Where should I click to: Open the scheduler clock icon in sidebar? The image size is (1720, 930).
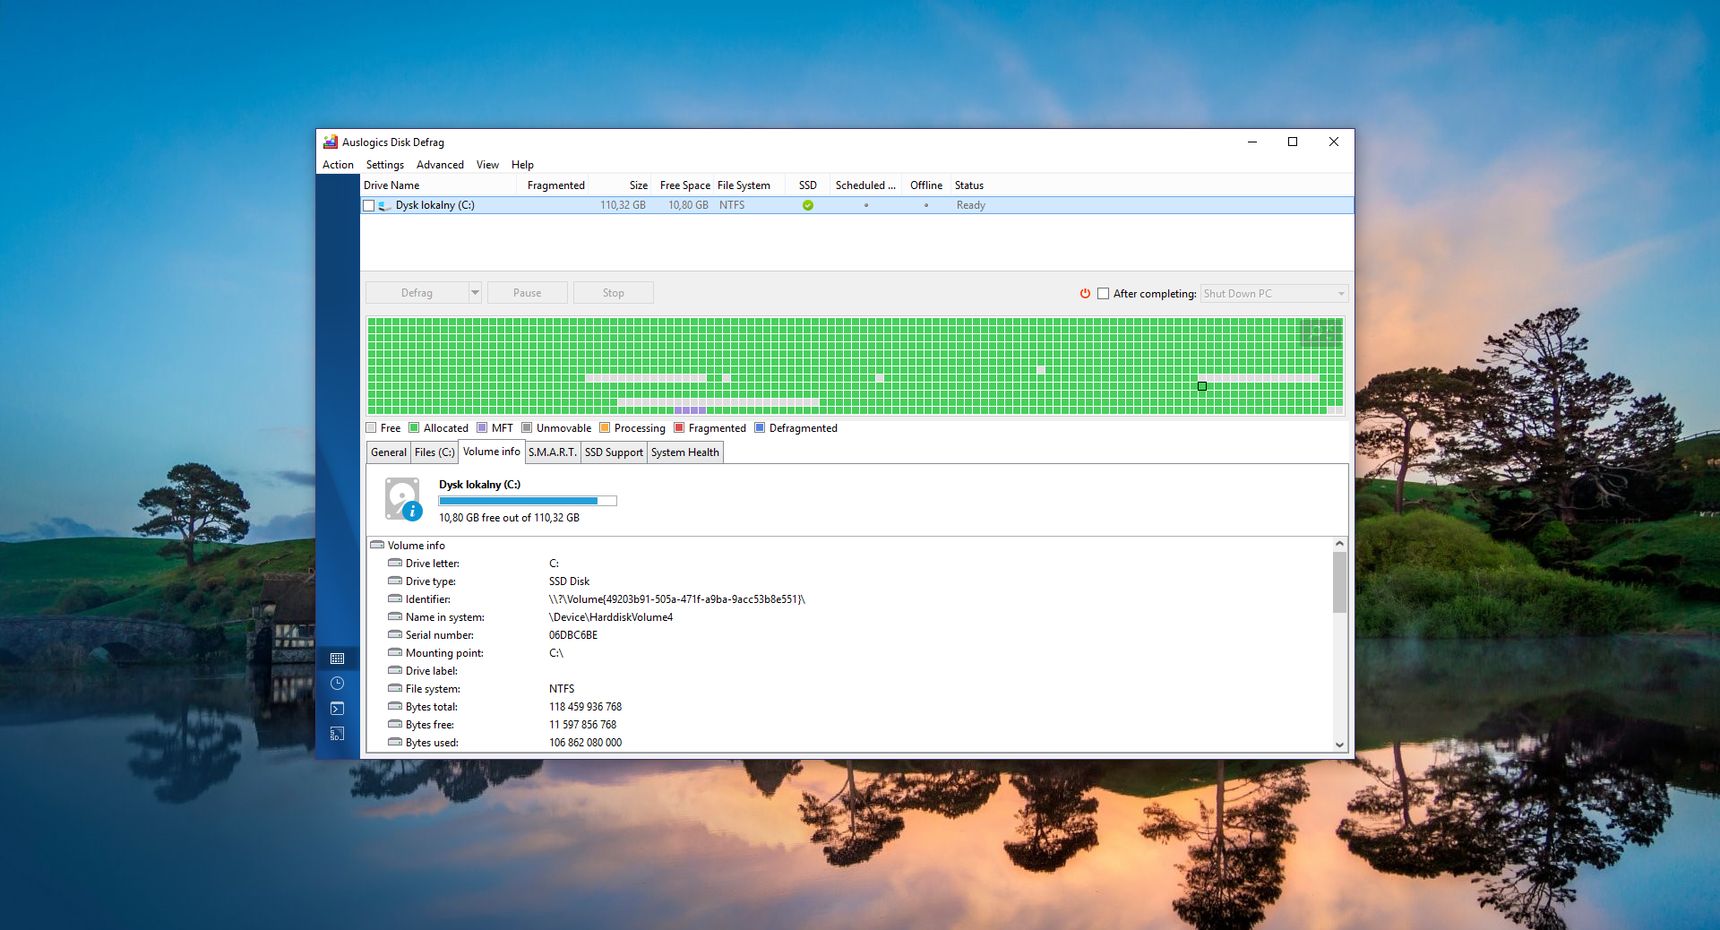click(337, 683)
